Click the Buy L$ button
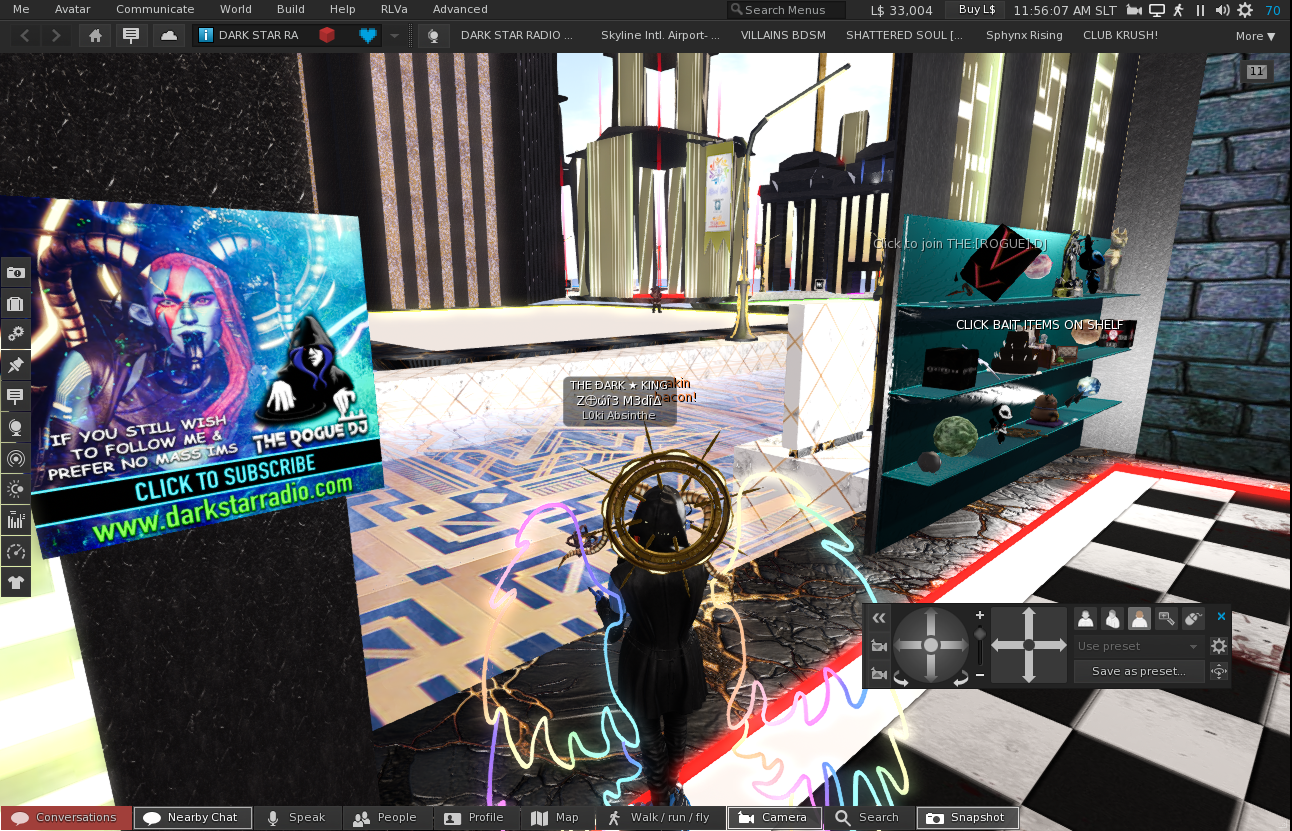This screenshot has height=831, width=1292. click(976, 10)
